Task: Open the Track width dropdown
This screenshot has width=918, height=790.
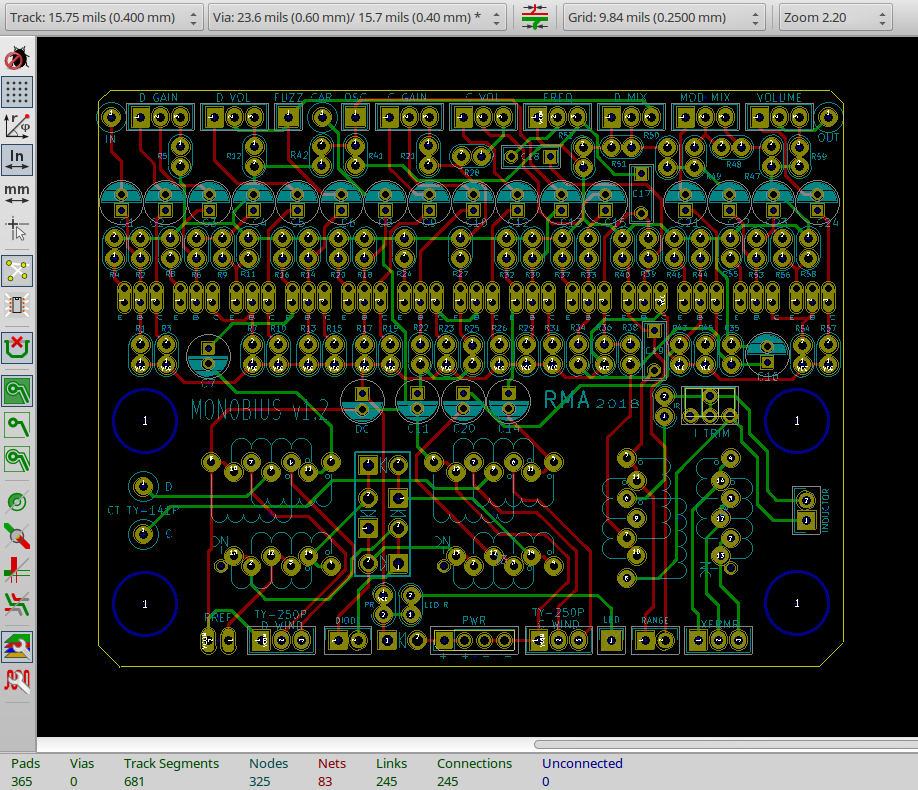Action: pyautogui.click(x=102, y=17)
